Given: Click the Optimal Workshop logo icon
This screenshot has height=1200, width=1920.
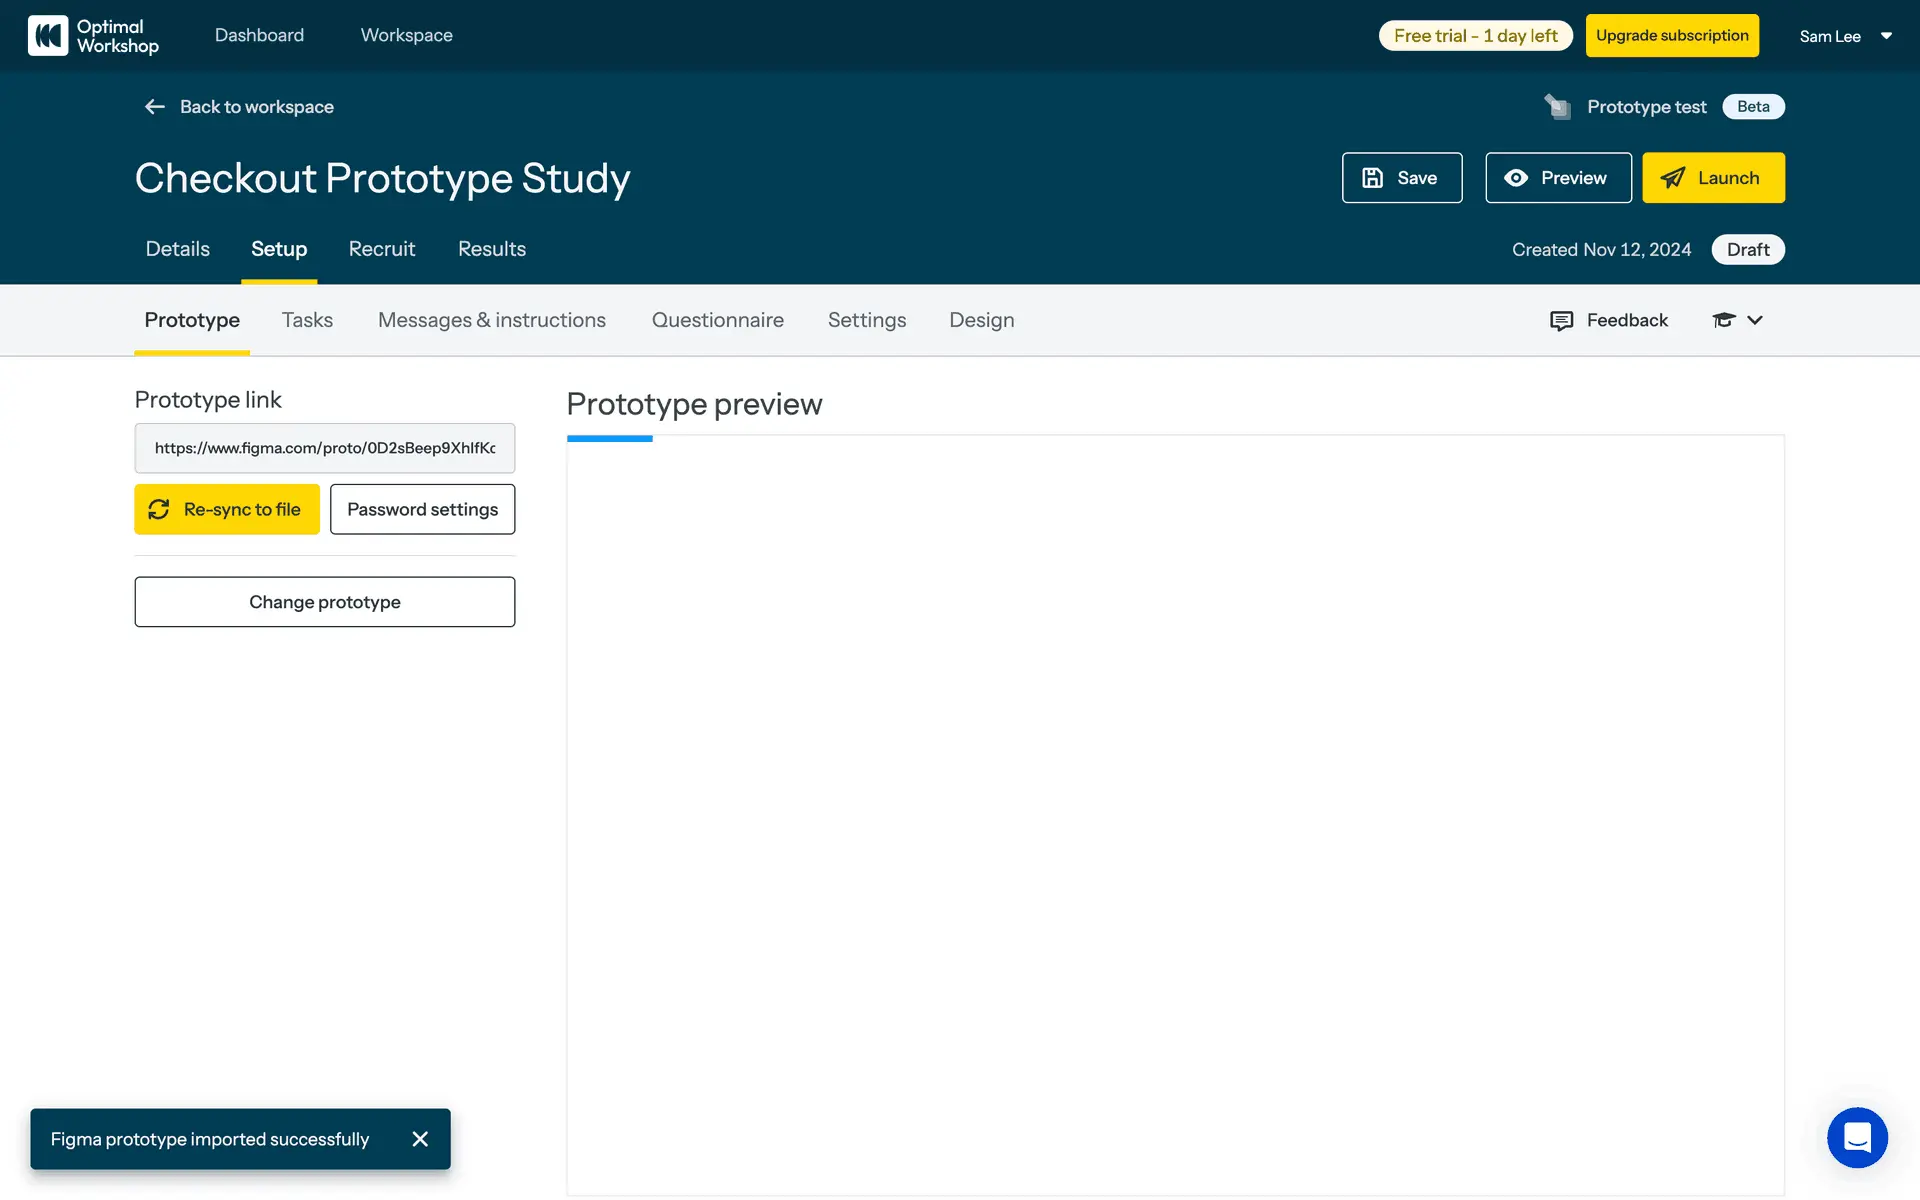Looking at the screenshot, I should [x=48, y=36].
